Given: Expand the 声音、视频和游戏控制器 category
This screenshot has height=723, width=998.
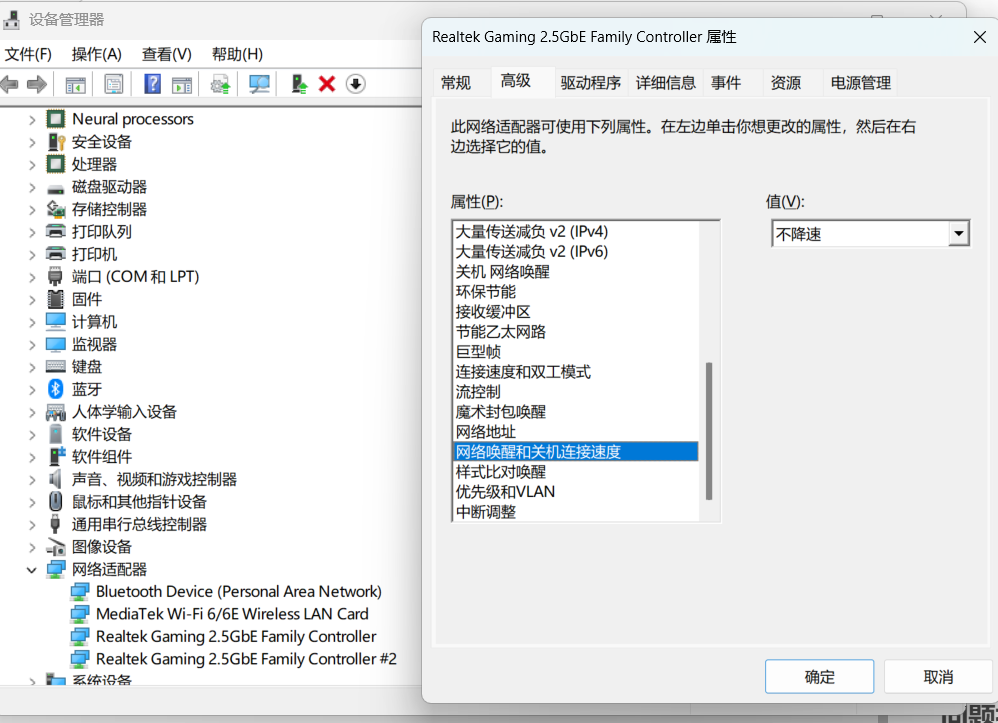Looking at the screenshot, I should 32,480.
